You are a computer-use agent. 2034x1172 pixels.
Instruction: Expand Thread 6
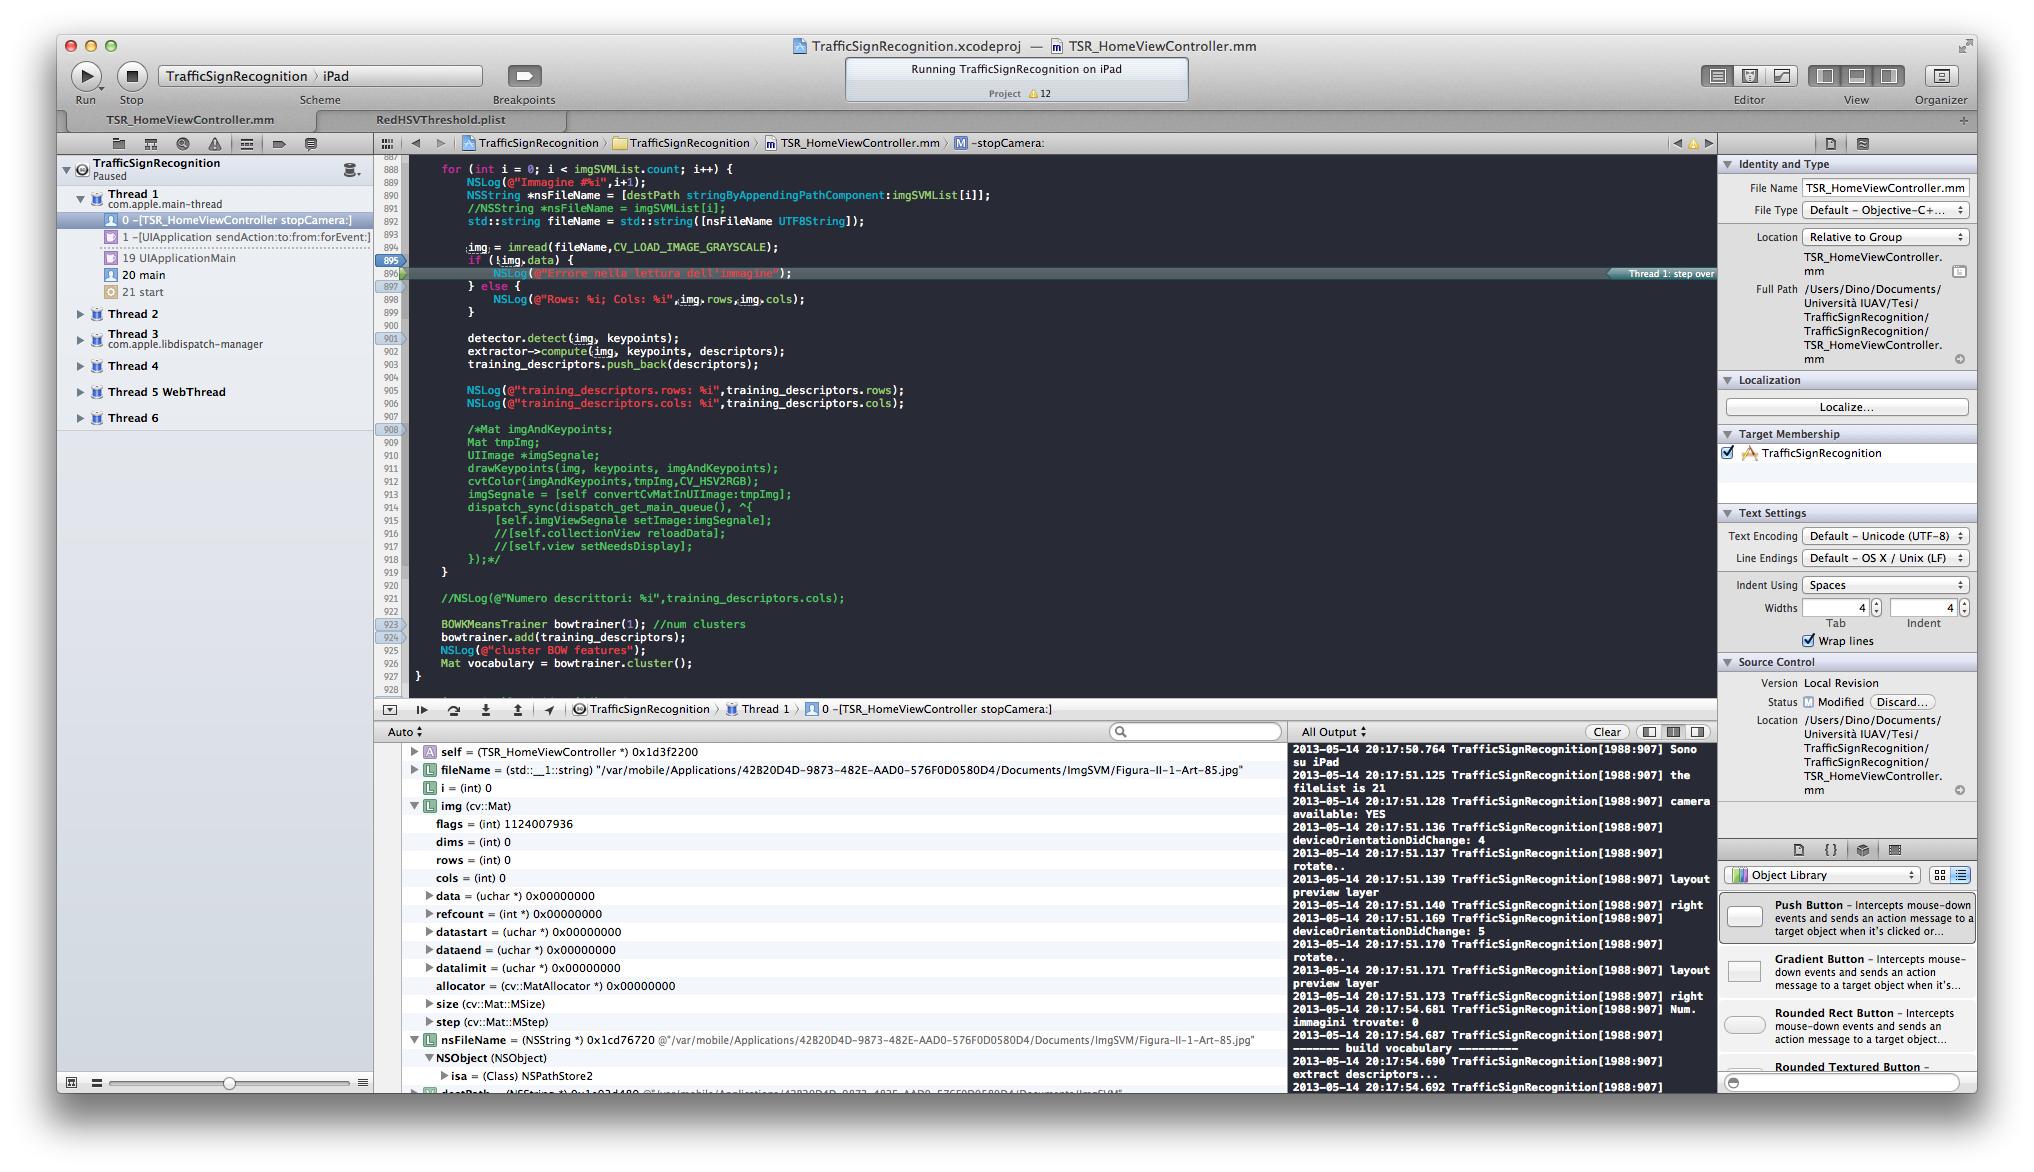pyautogui.click(x=81, y=418)
